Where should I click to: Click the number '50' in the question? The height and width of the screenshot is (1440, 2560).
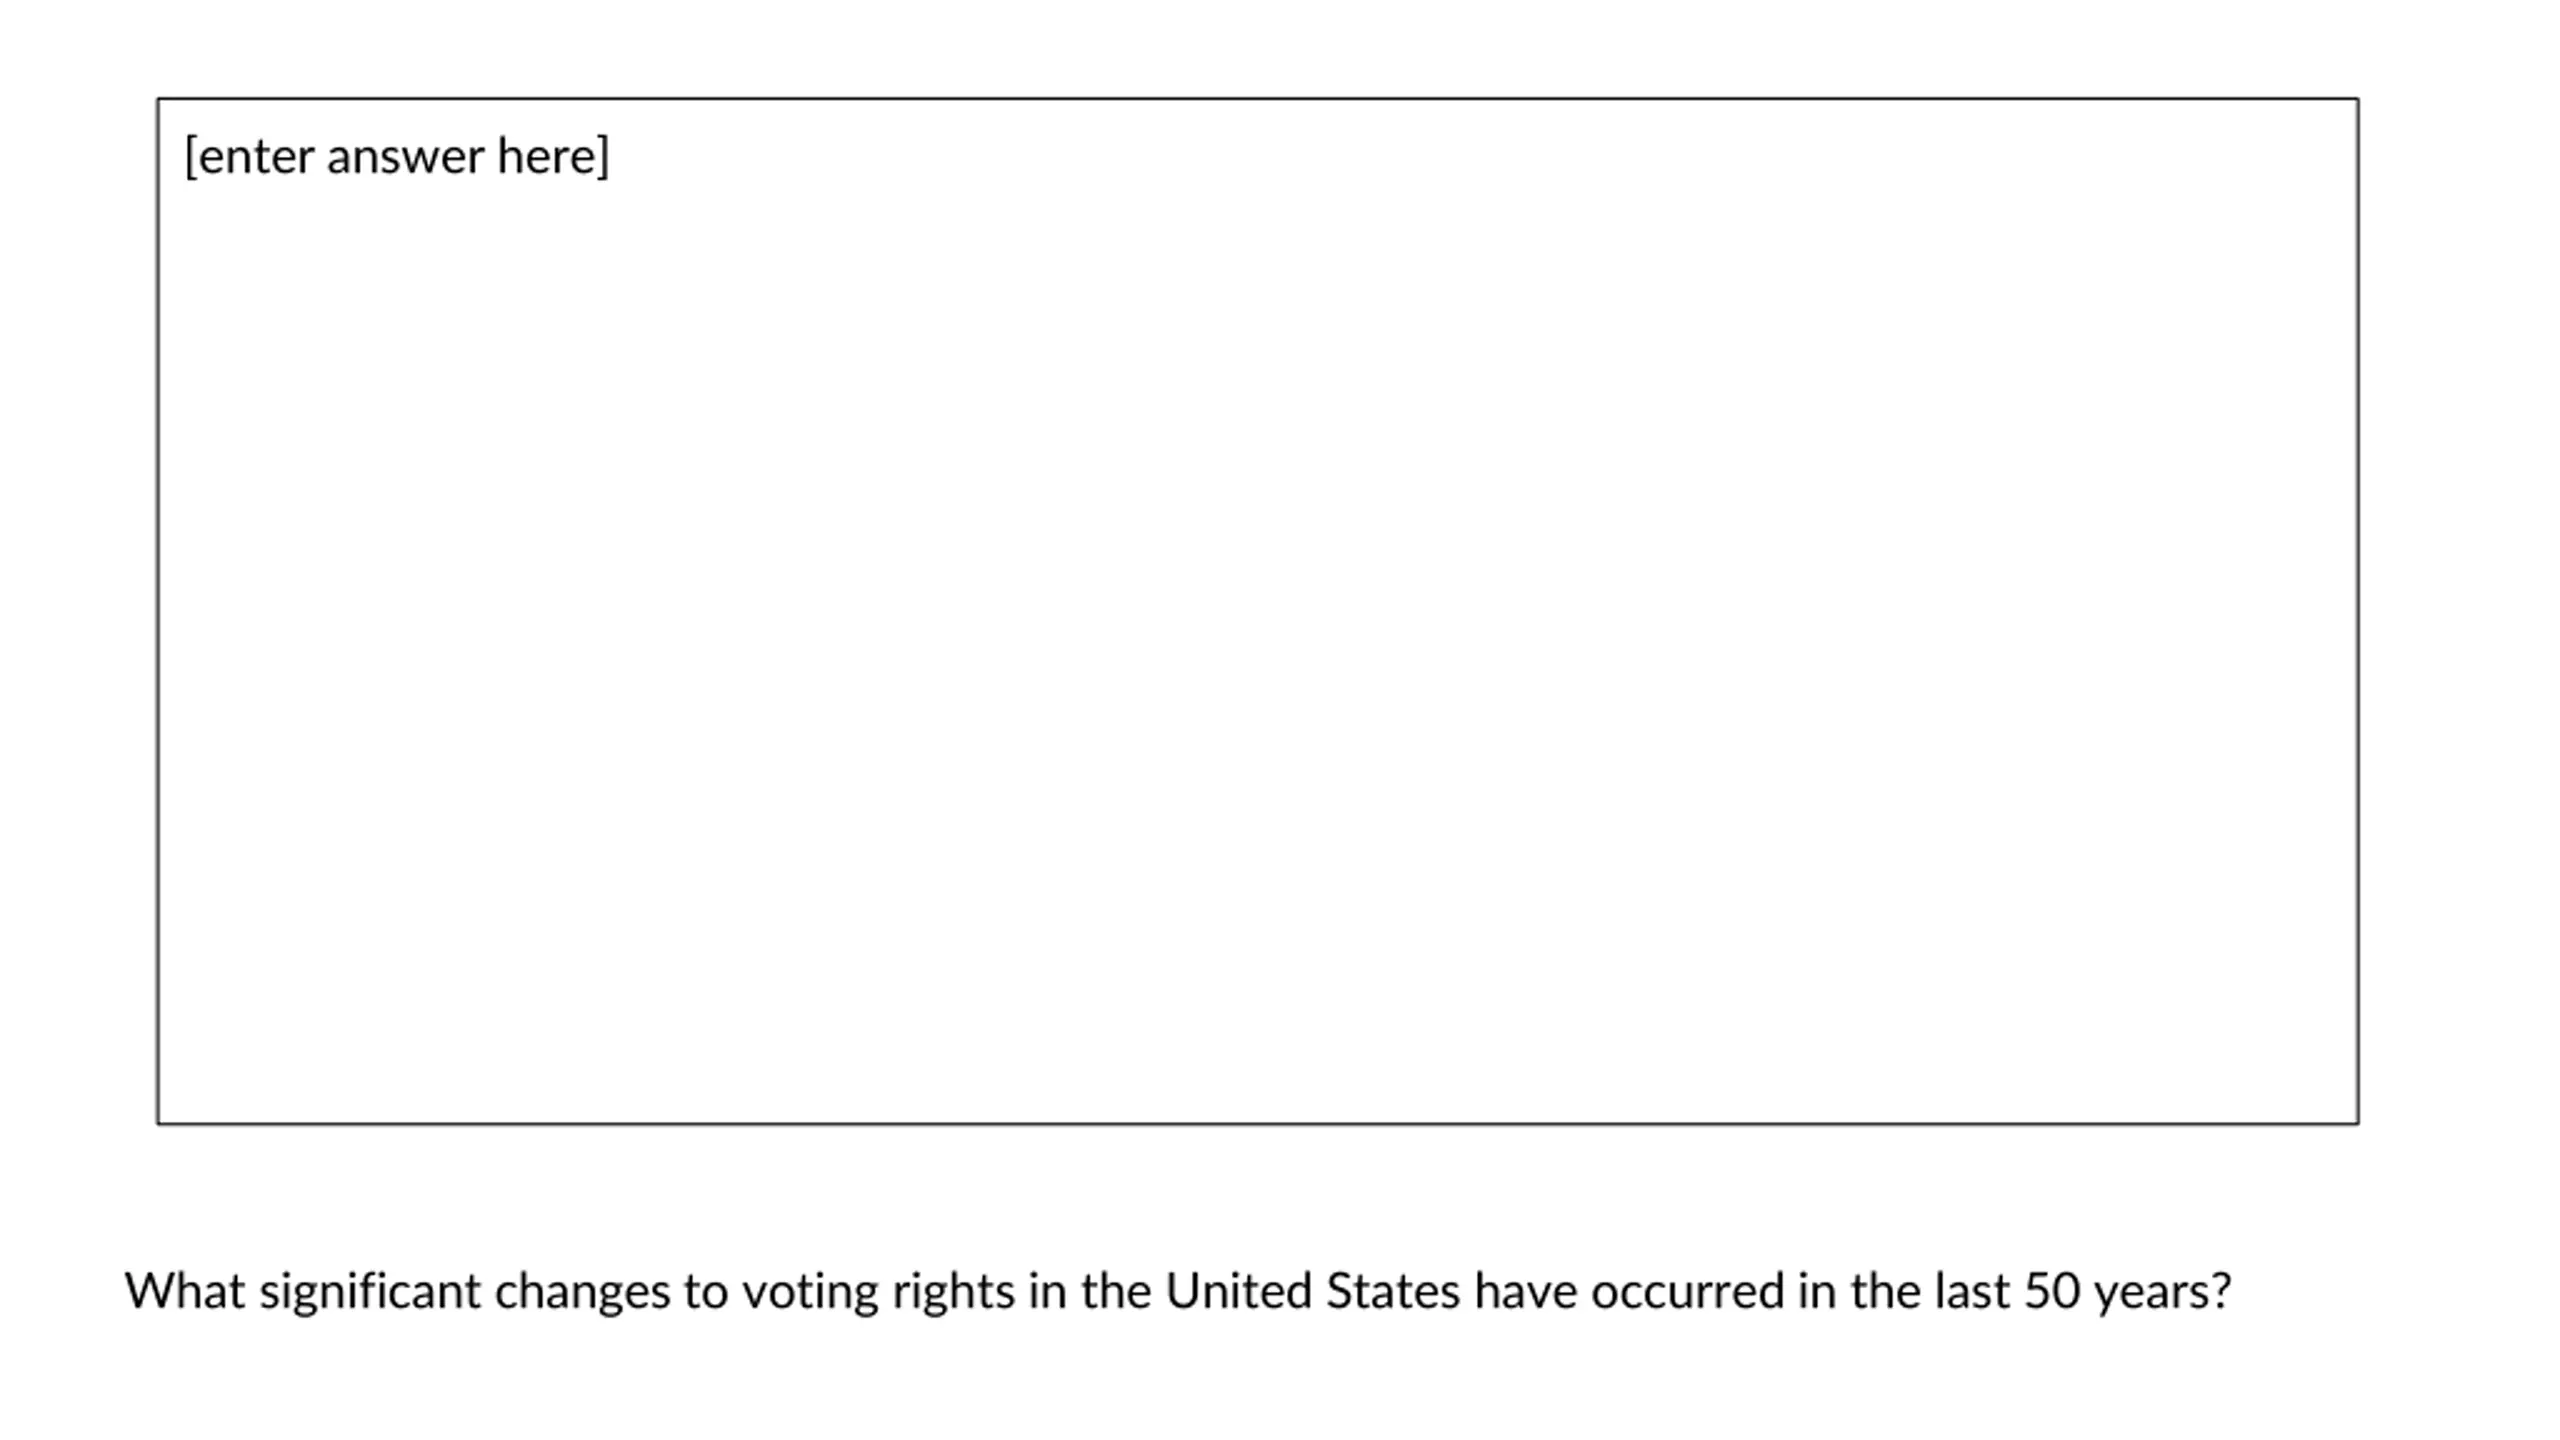click(x=2052, y=1290)
